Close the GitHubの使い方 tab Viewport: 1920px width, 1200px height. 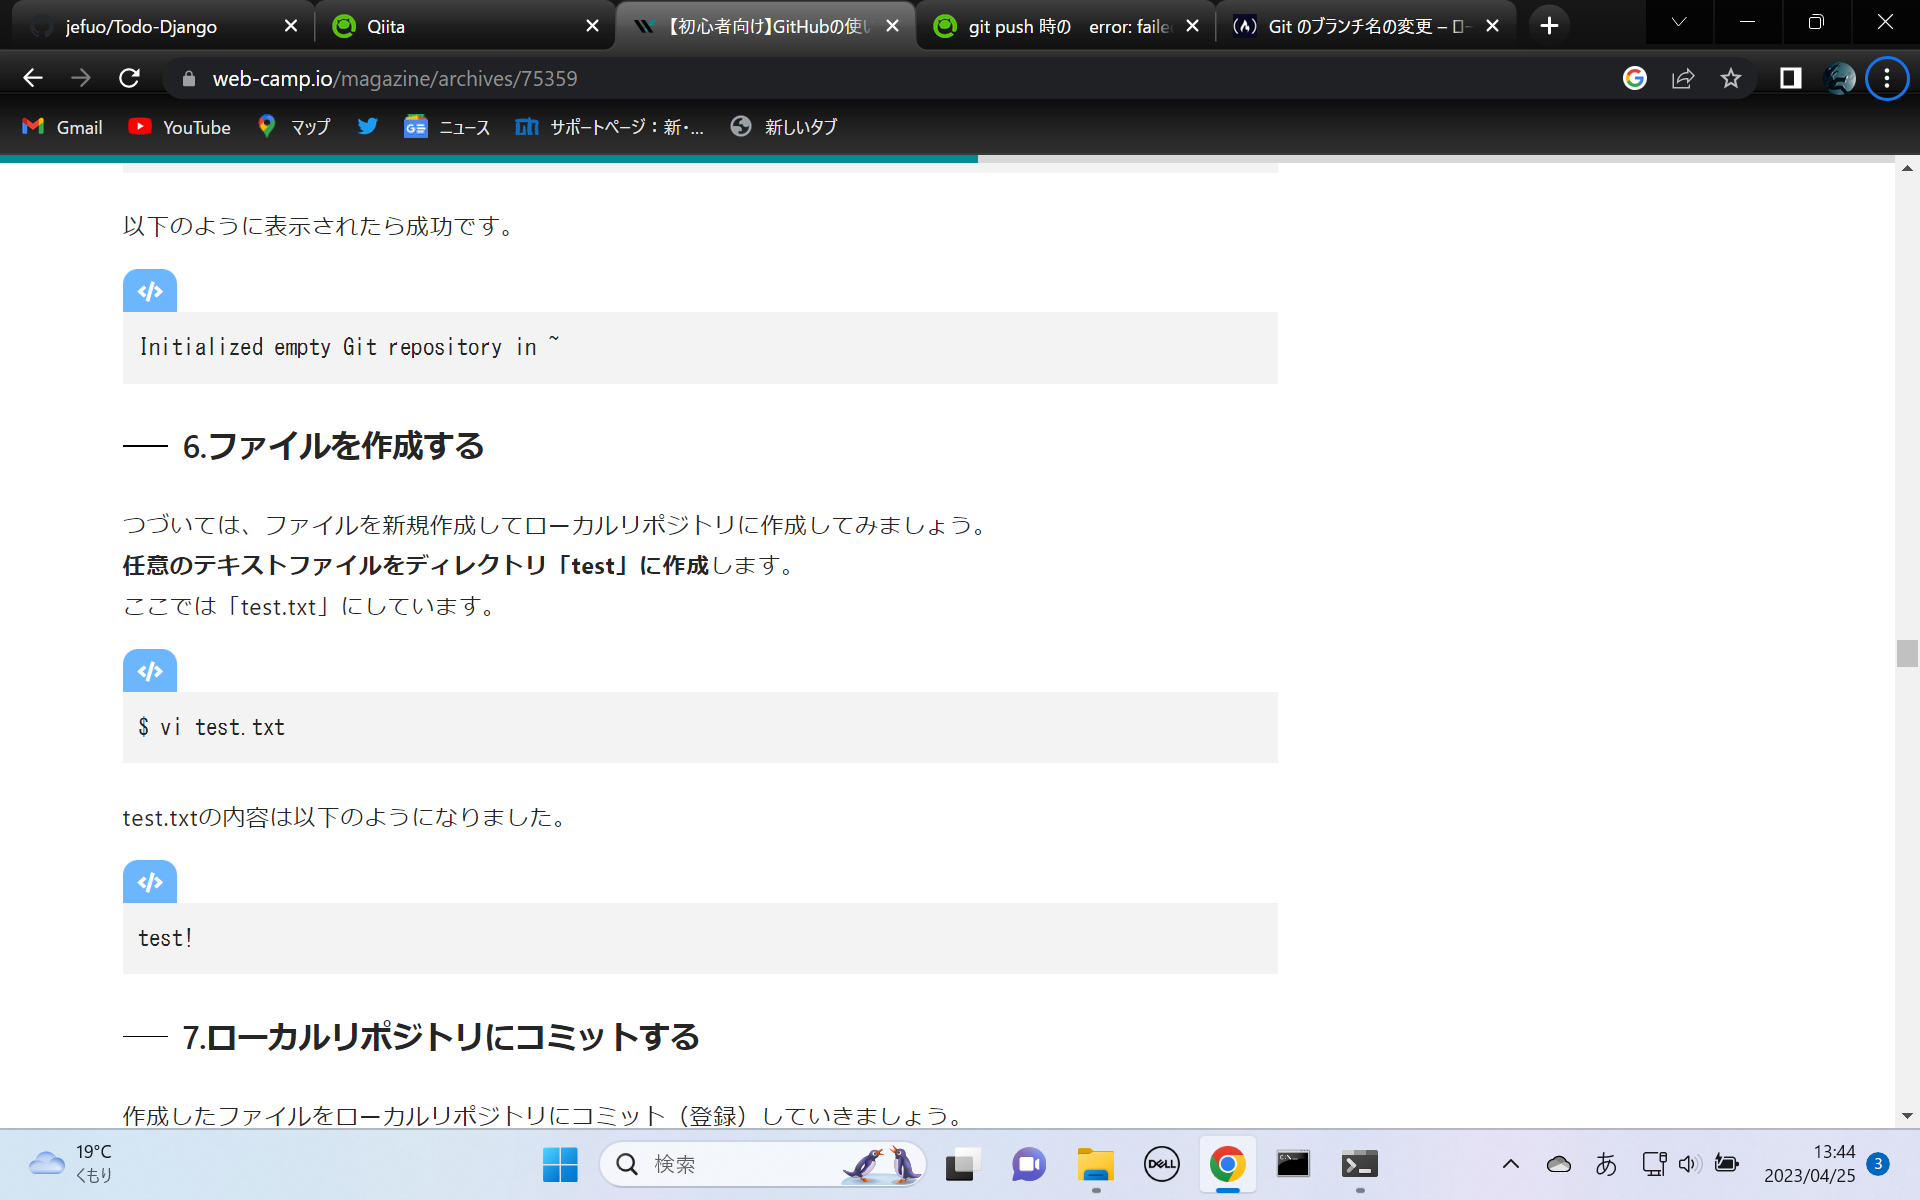coord(893,26)
